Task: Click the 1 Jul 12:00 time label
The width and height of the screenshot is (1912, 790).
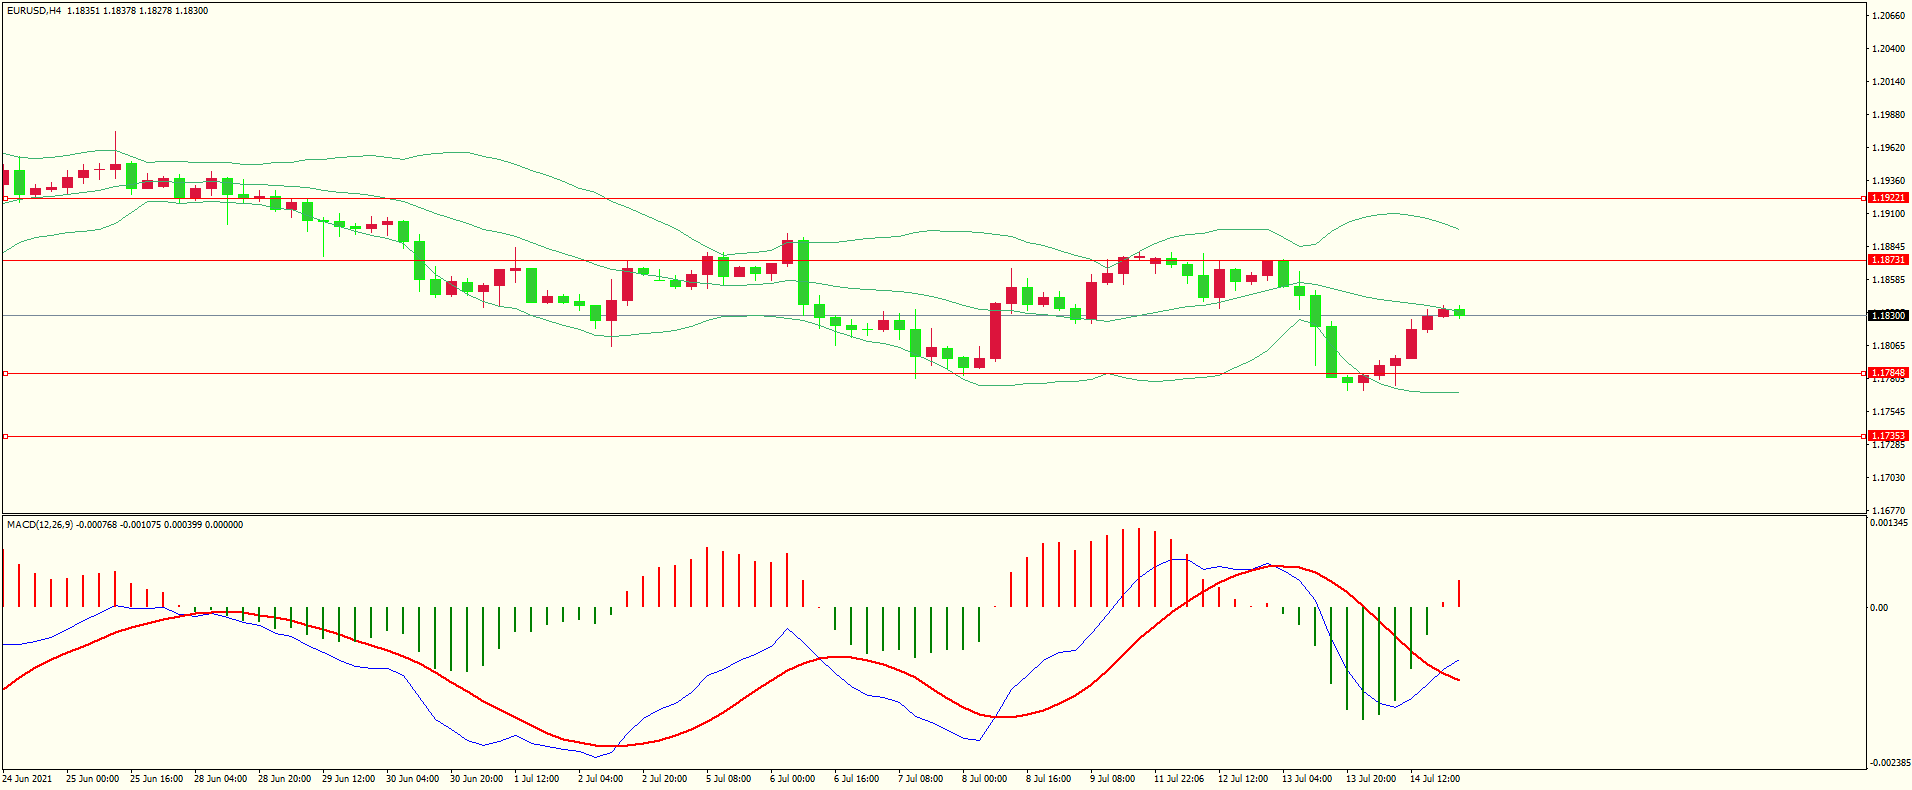Action: (536, 779)
